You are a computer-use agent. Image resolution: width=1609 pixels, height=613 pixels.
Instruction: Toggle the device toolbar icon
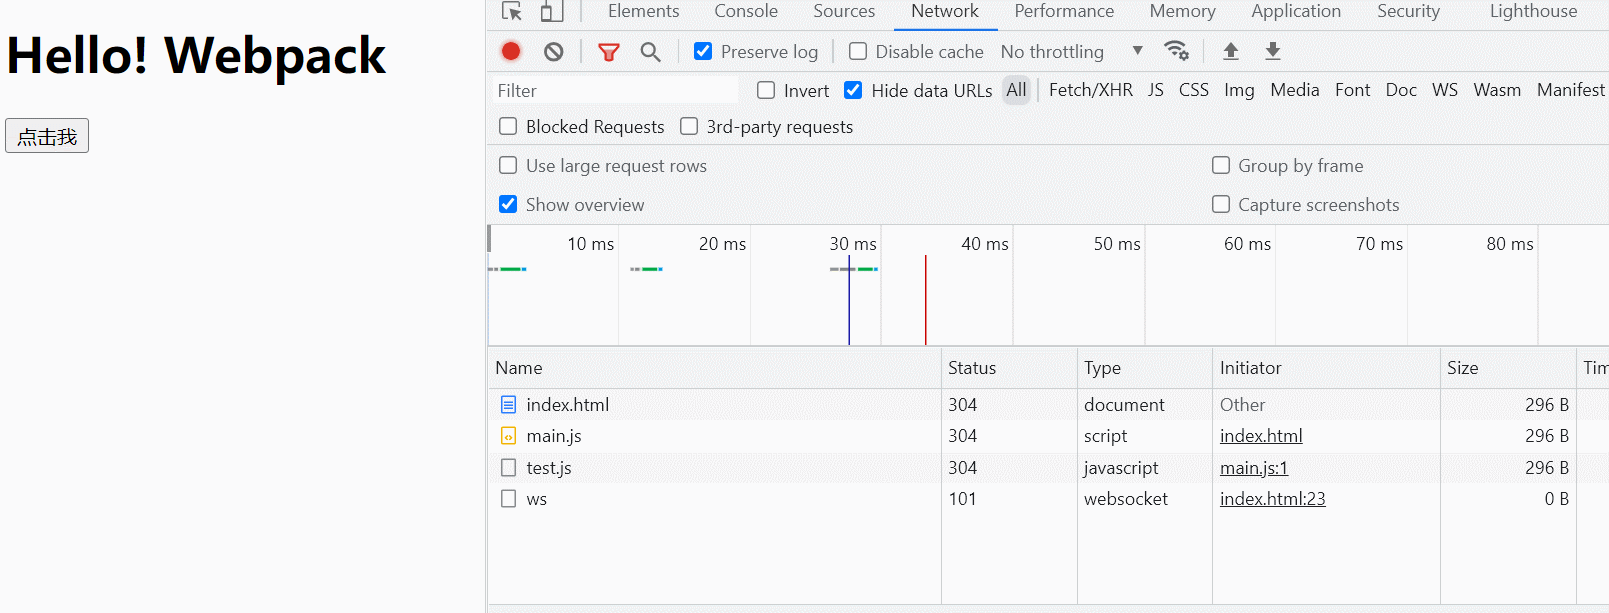coord(551,12)
